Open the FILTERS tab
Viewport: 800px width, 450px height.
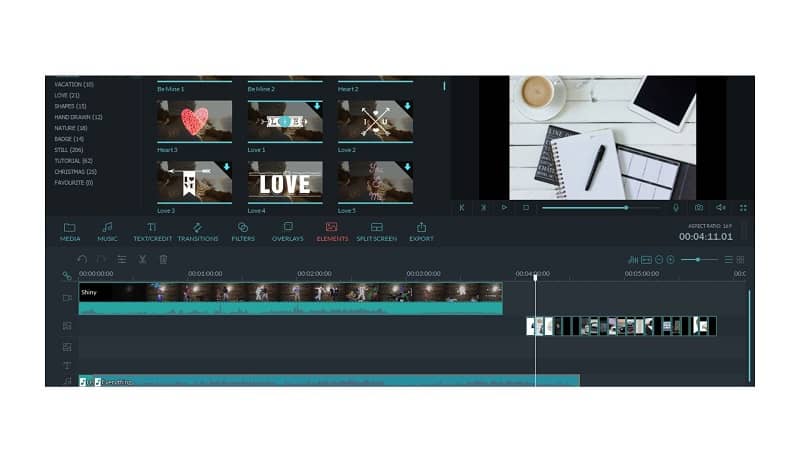(x=243, y=232)
